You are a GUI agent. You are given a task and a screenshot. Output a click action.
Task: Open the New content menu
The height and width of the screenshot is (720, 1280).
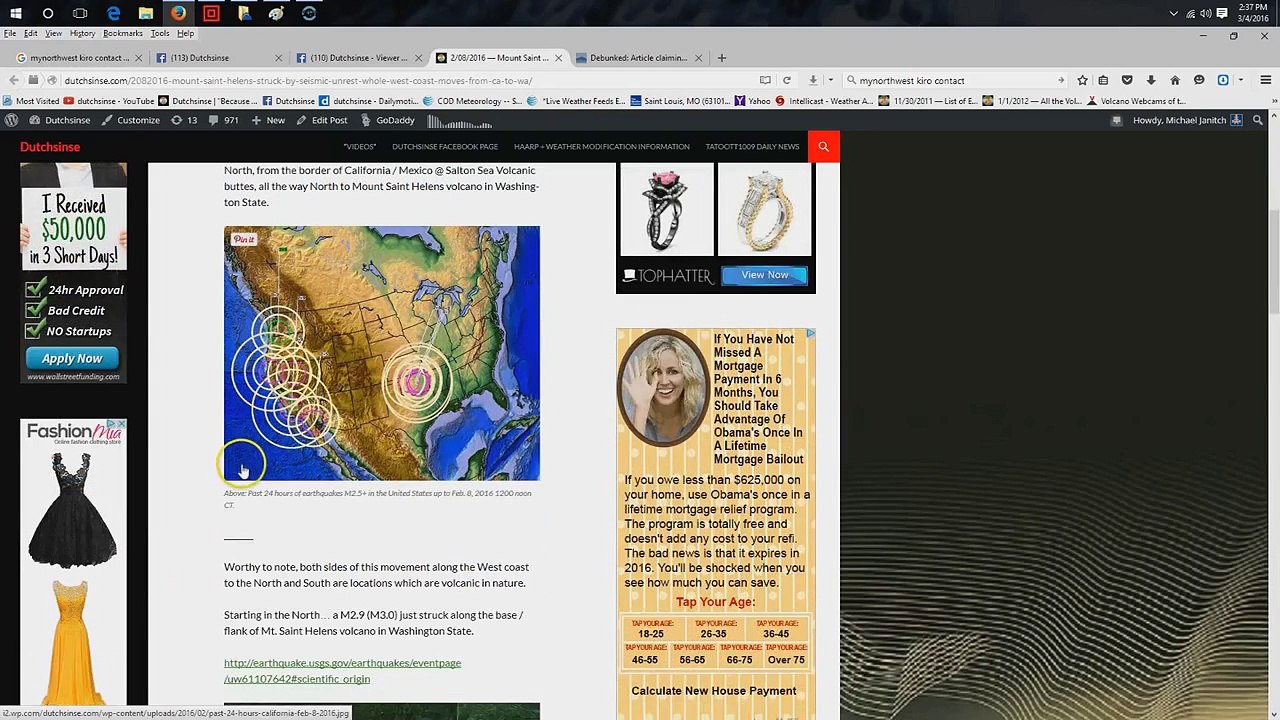click(268, 120)
